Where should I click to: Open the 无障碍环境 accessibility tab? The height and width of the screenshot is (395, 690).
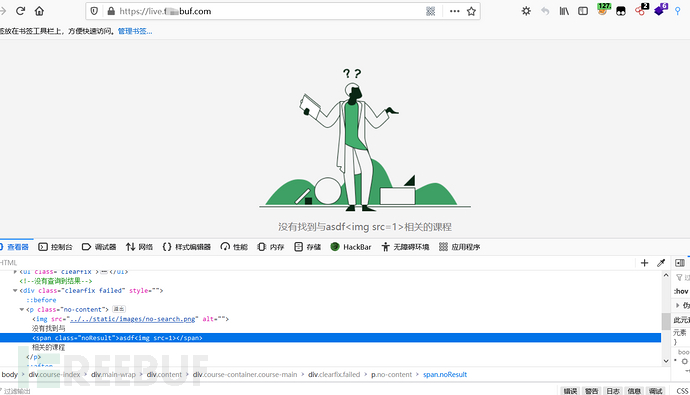point(405,247)
